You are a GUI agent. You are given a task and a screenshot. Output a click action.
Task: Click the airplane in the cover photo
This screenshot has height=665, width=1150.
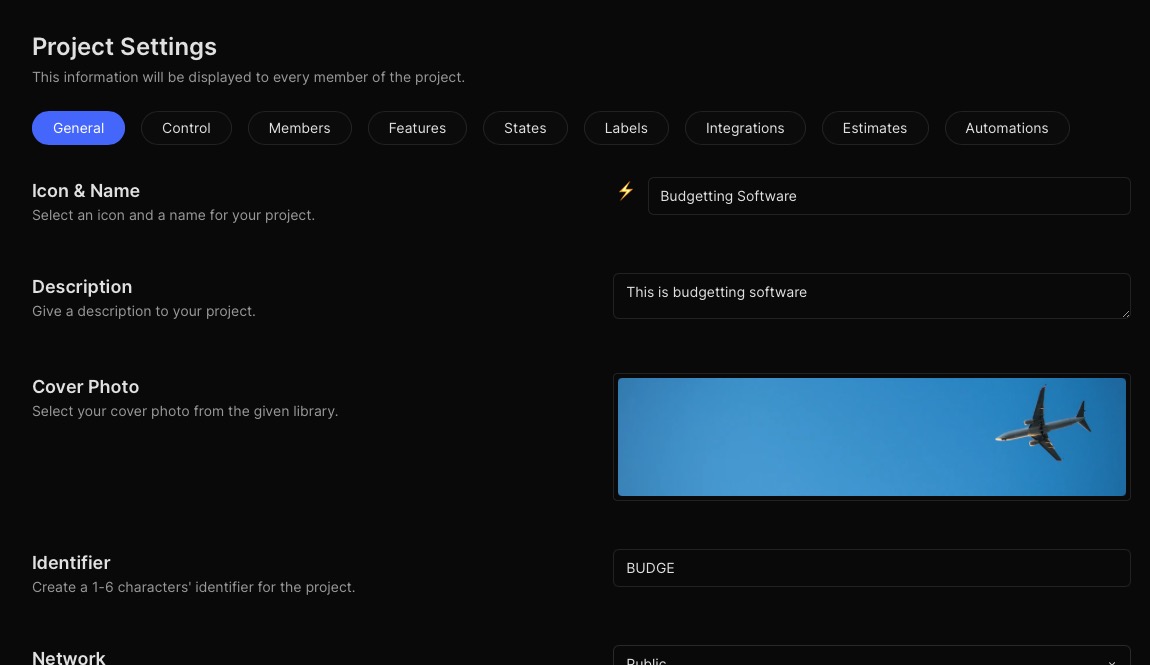point(1044,425)
